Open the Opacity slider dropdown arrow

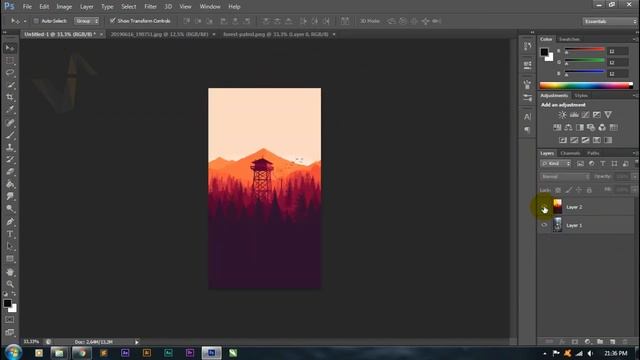(634, 177)
